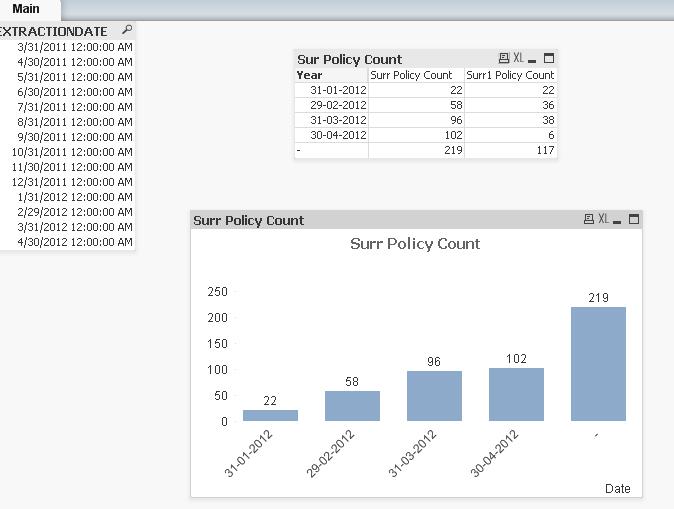The image size is (674, 509).
Task: Export Surr Policy Count chart to Excel
Action: tap(604, 219)
